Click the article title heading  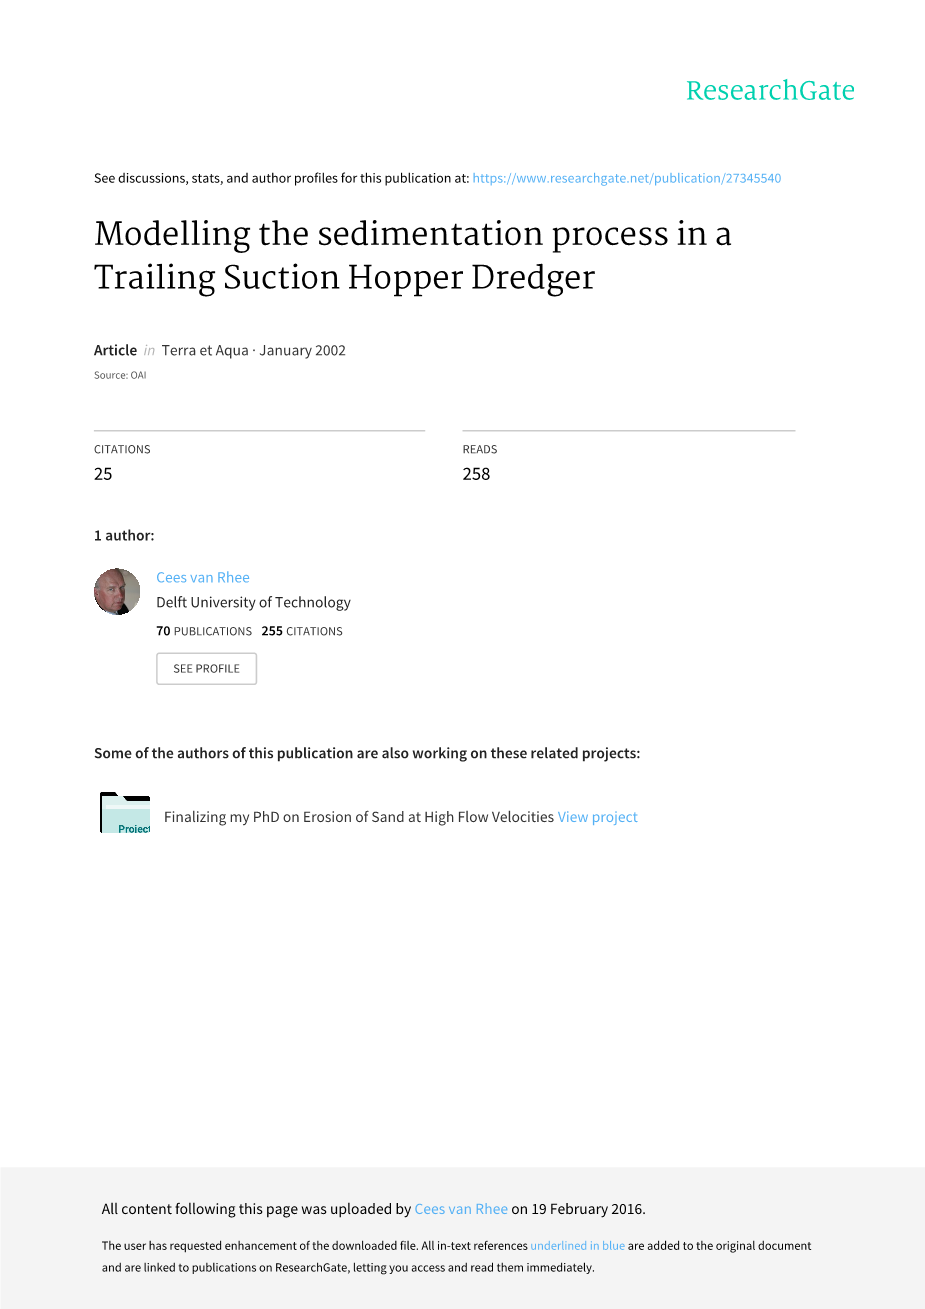412,255
